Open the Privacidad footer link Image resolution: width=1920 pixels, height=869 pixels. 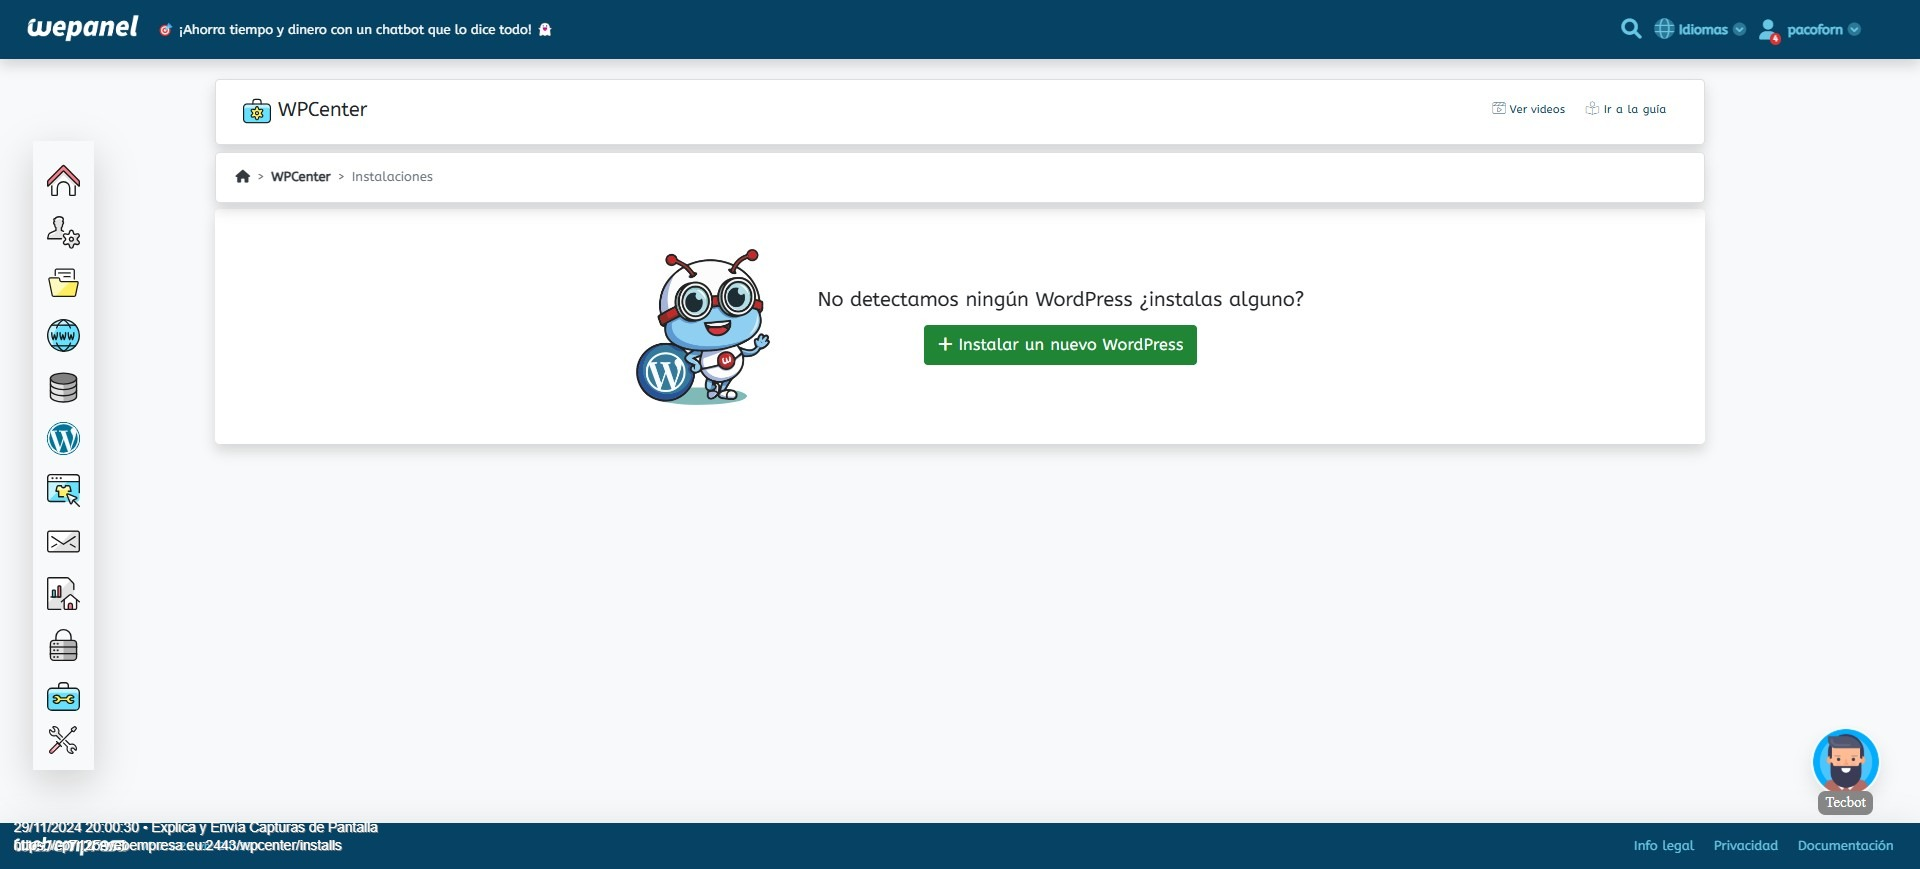click(x=1745, y=845)
